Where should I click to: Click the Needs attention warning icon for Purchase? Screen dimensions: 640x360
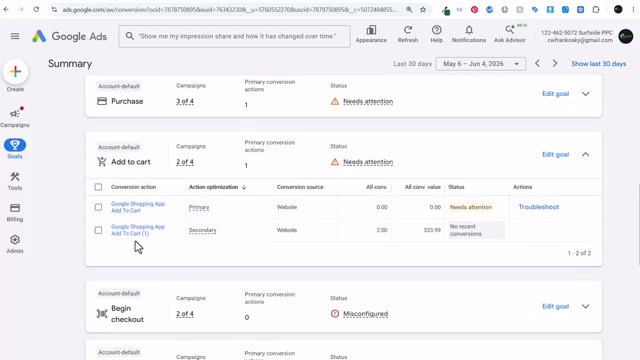(335, 101)
